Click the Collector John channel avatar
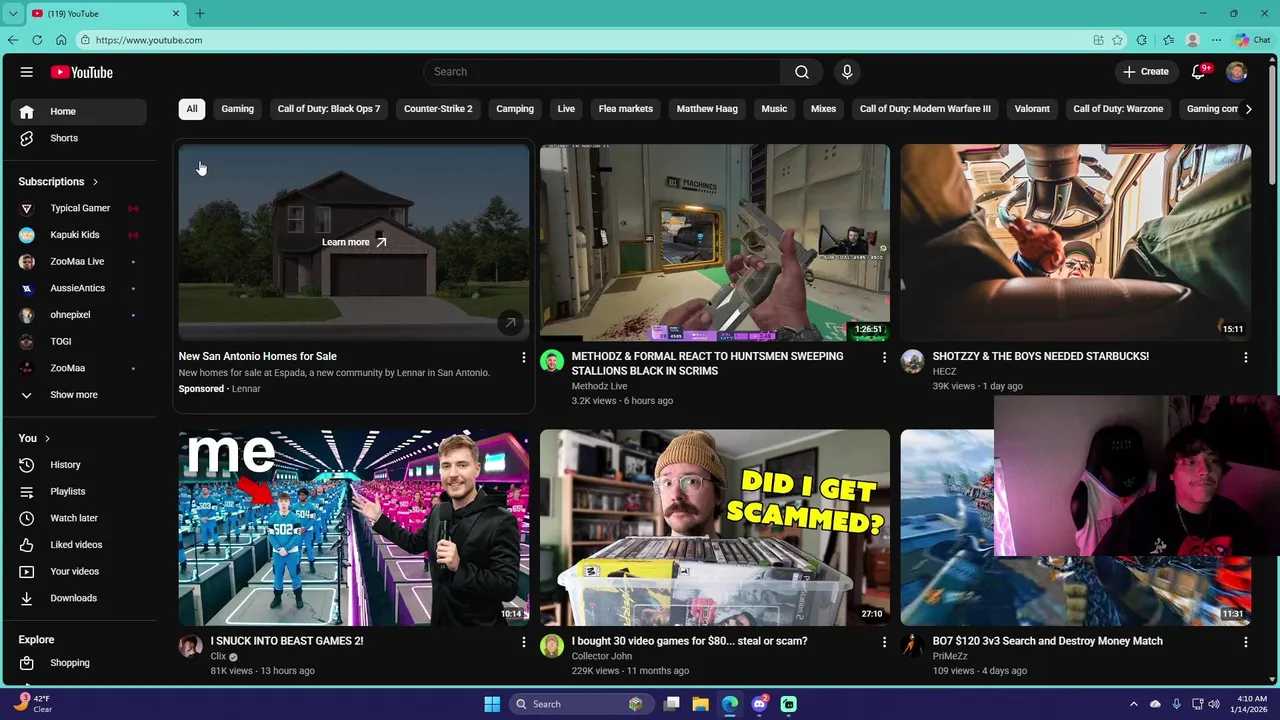Screen dimensions: 1280x720 552,646
